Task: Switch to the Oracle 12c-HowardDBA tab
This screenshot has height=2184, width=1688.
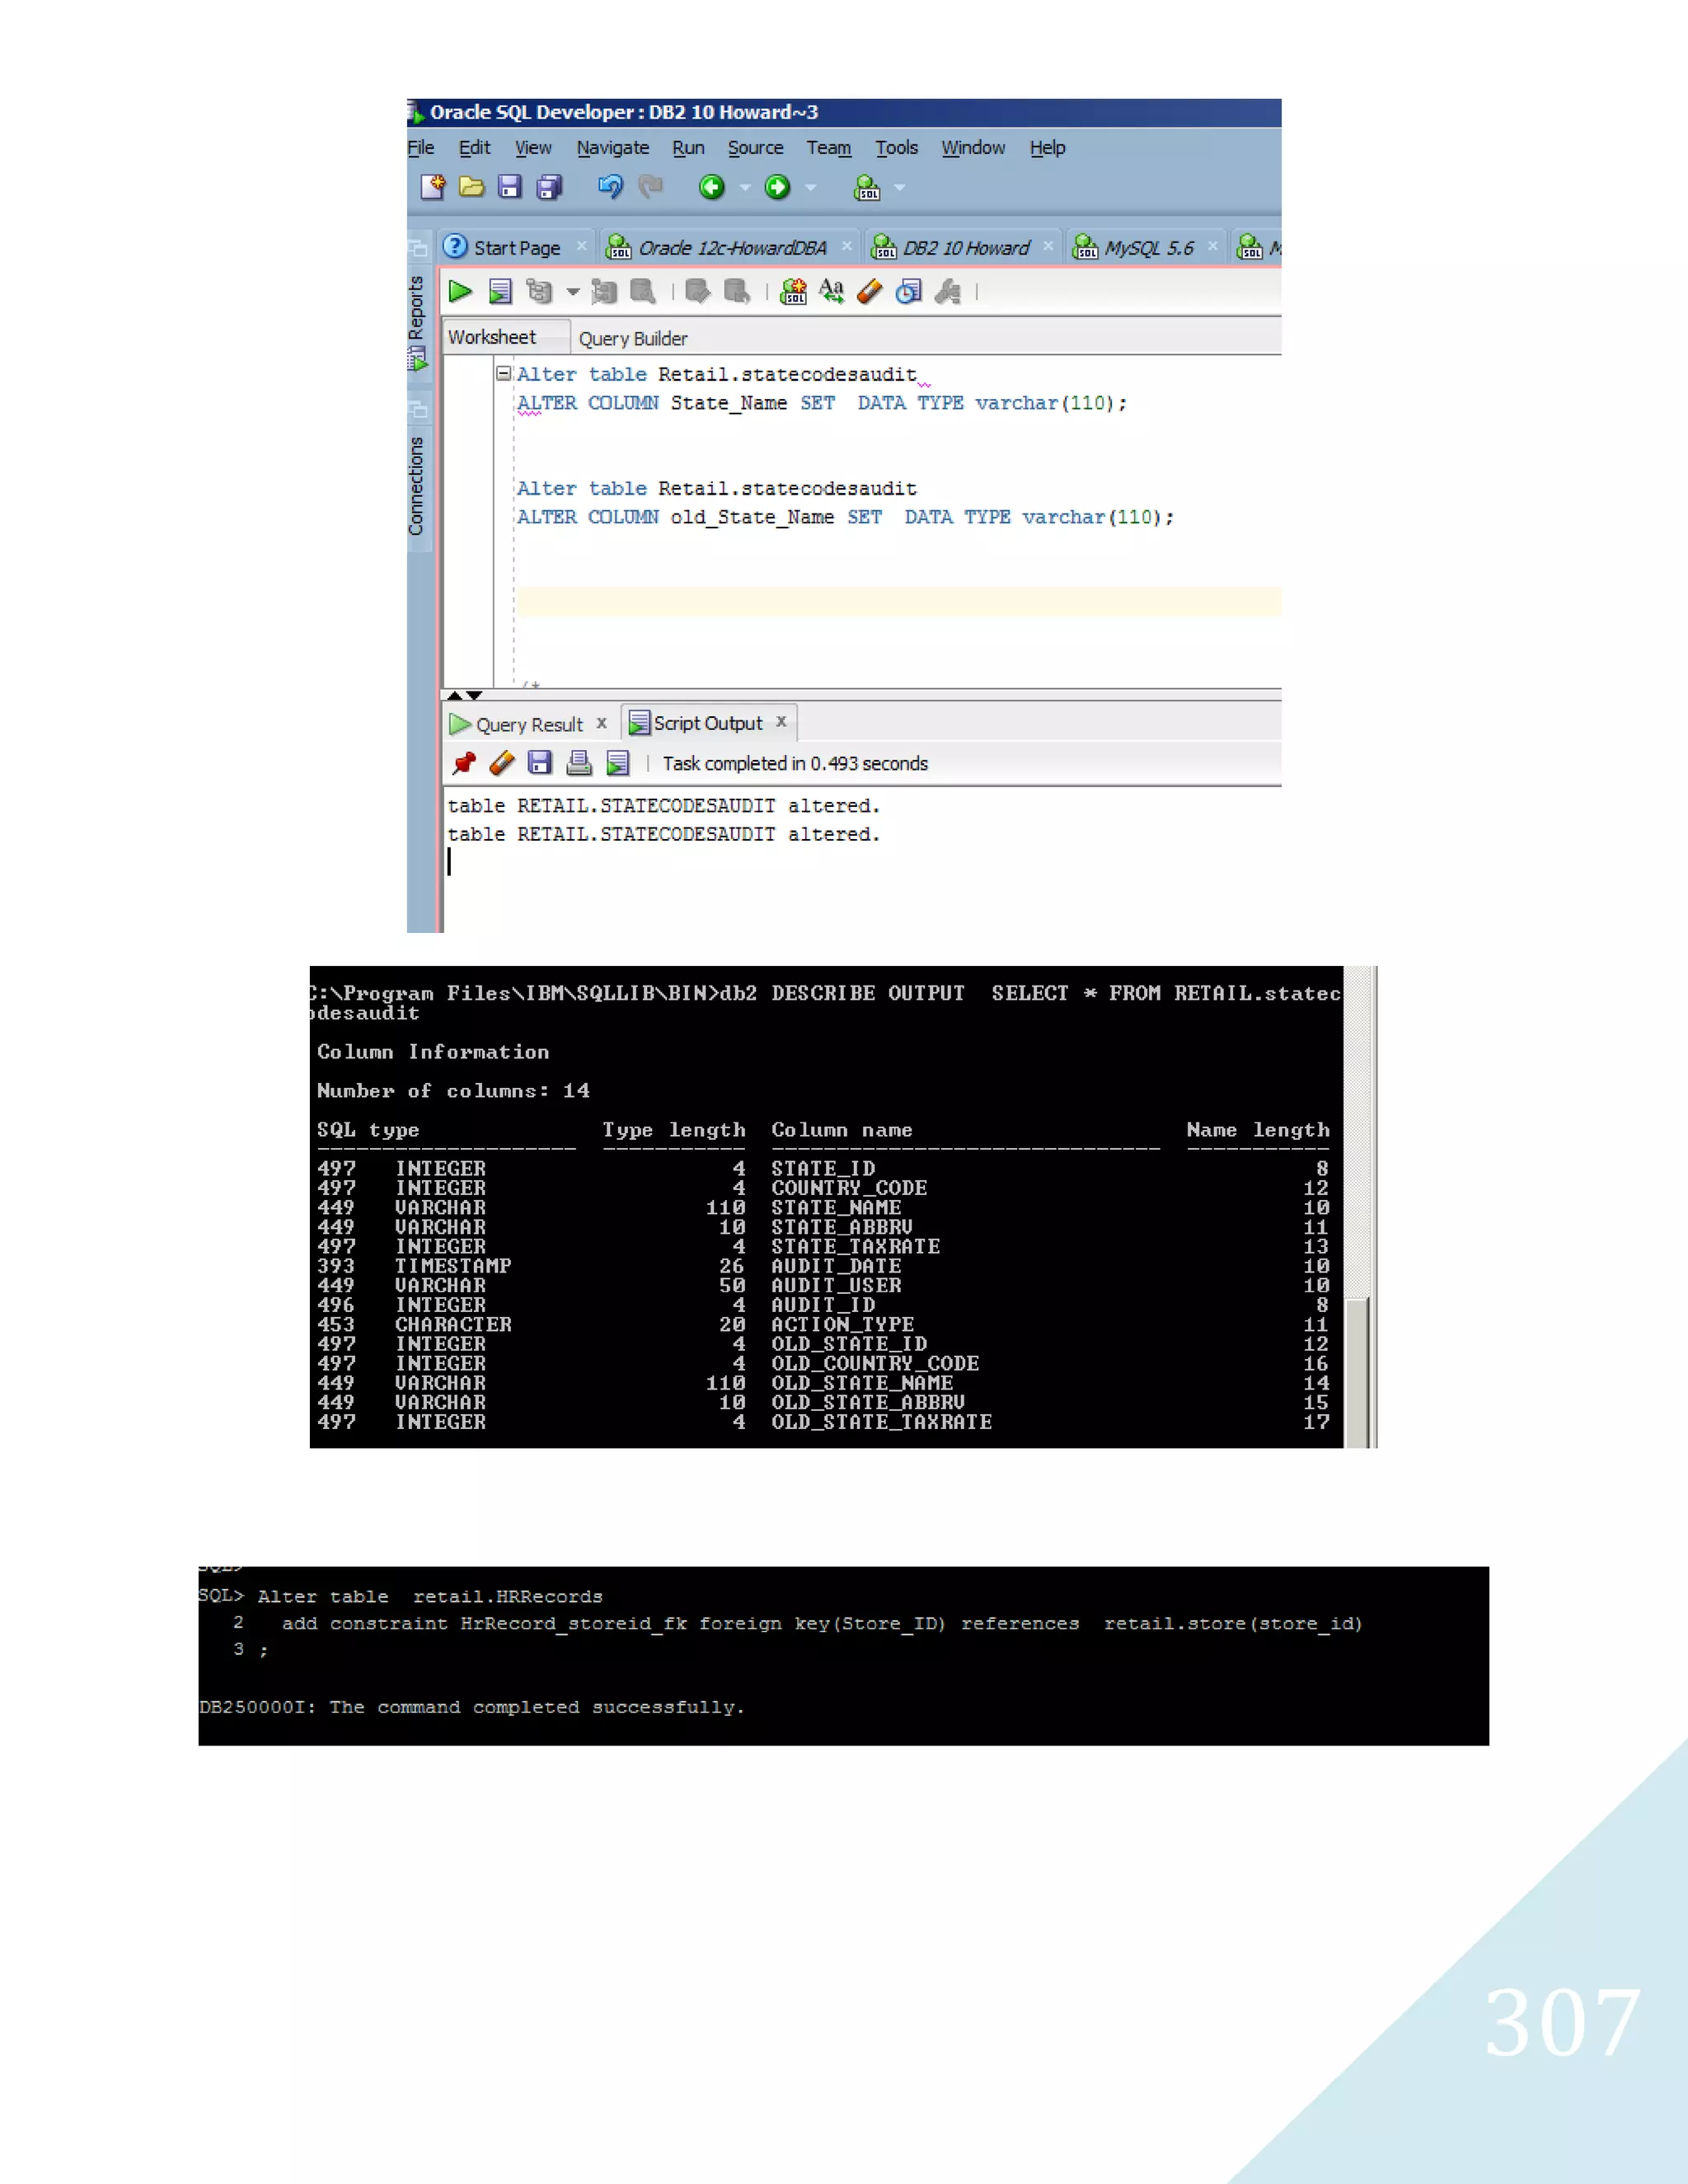Action: pyautogui.click(x=732, y=248)
